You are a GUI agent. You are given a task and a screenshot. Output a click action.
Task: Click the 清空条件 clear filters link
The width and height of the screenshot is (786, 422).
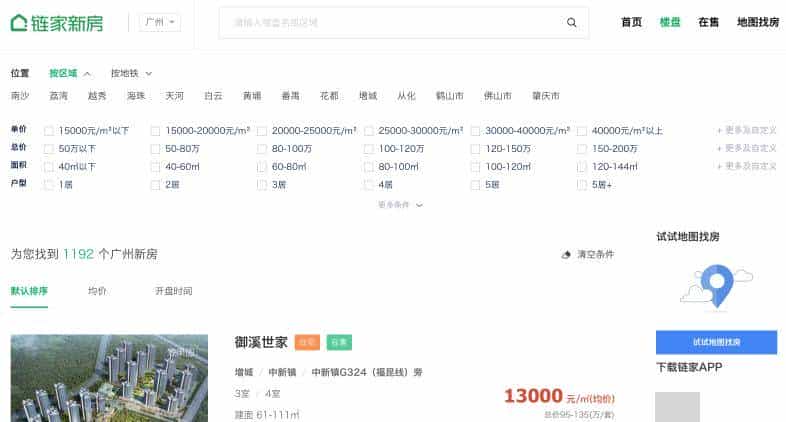[595, 255]
